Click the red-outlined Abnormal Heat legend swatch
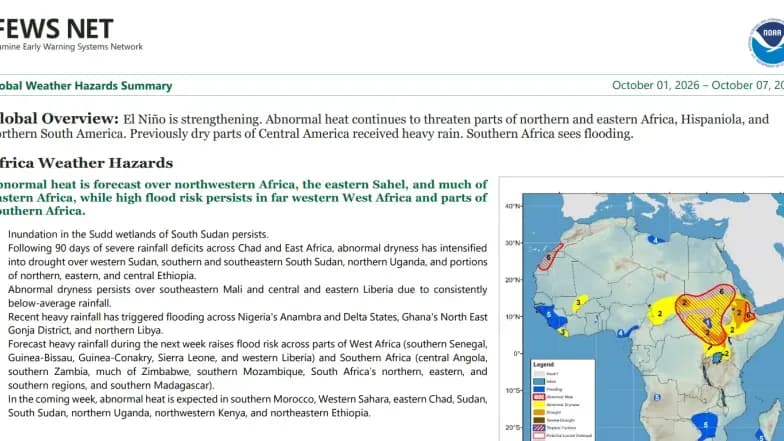 539,397
